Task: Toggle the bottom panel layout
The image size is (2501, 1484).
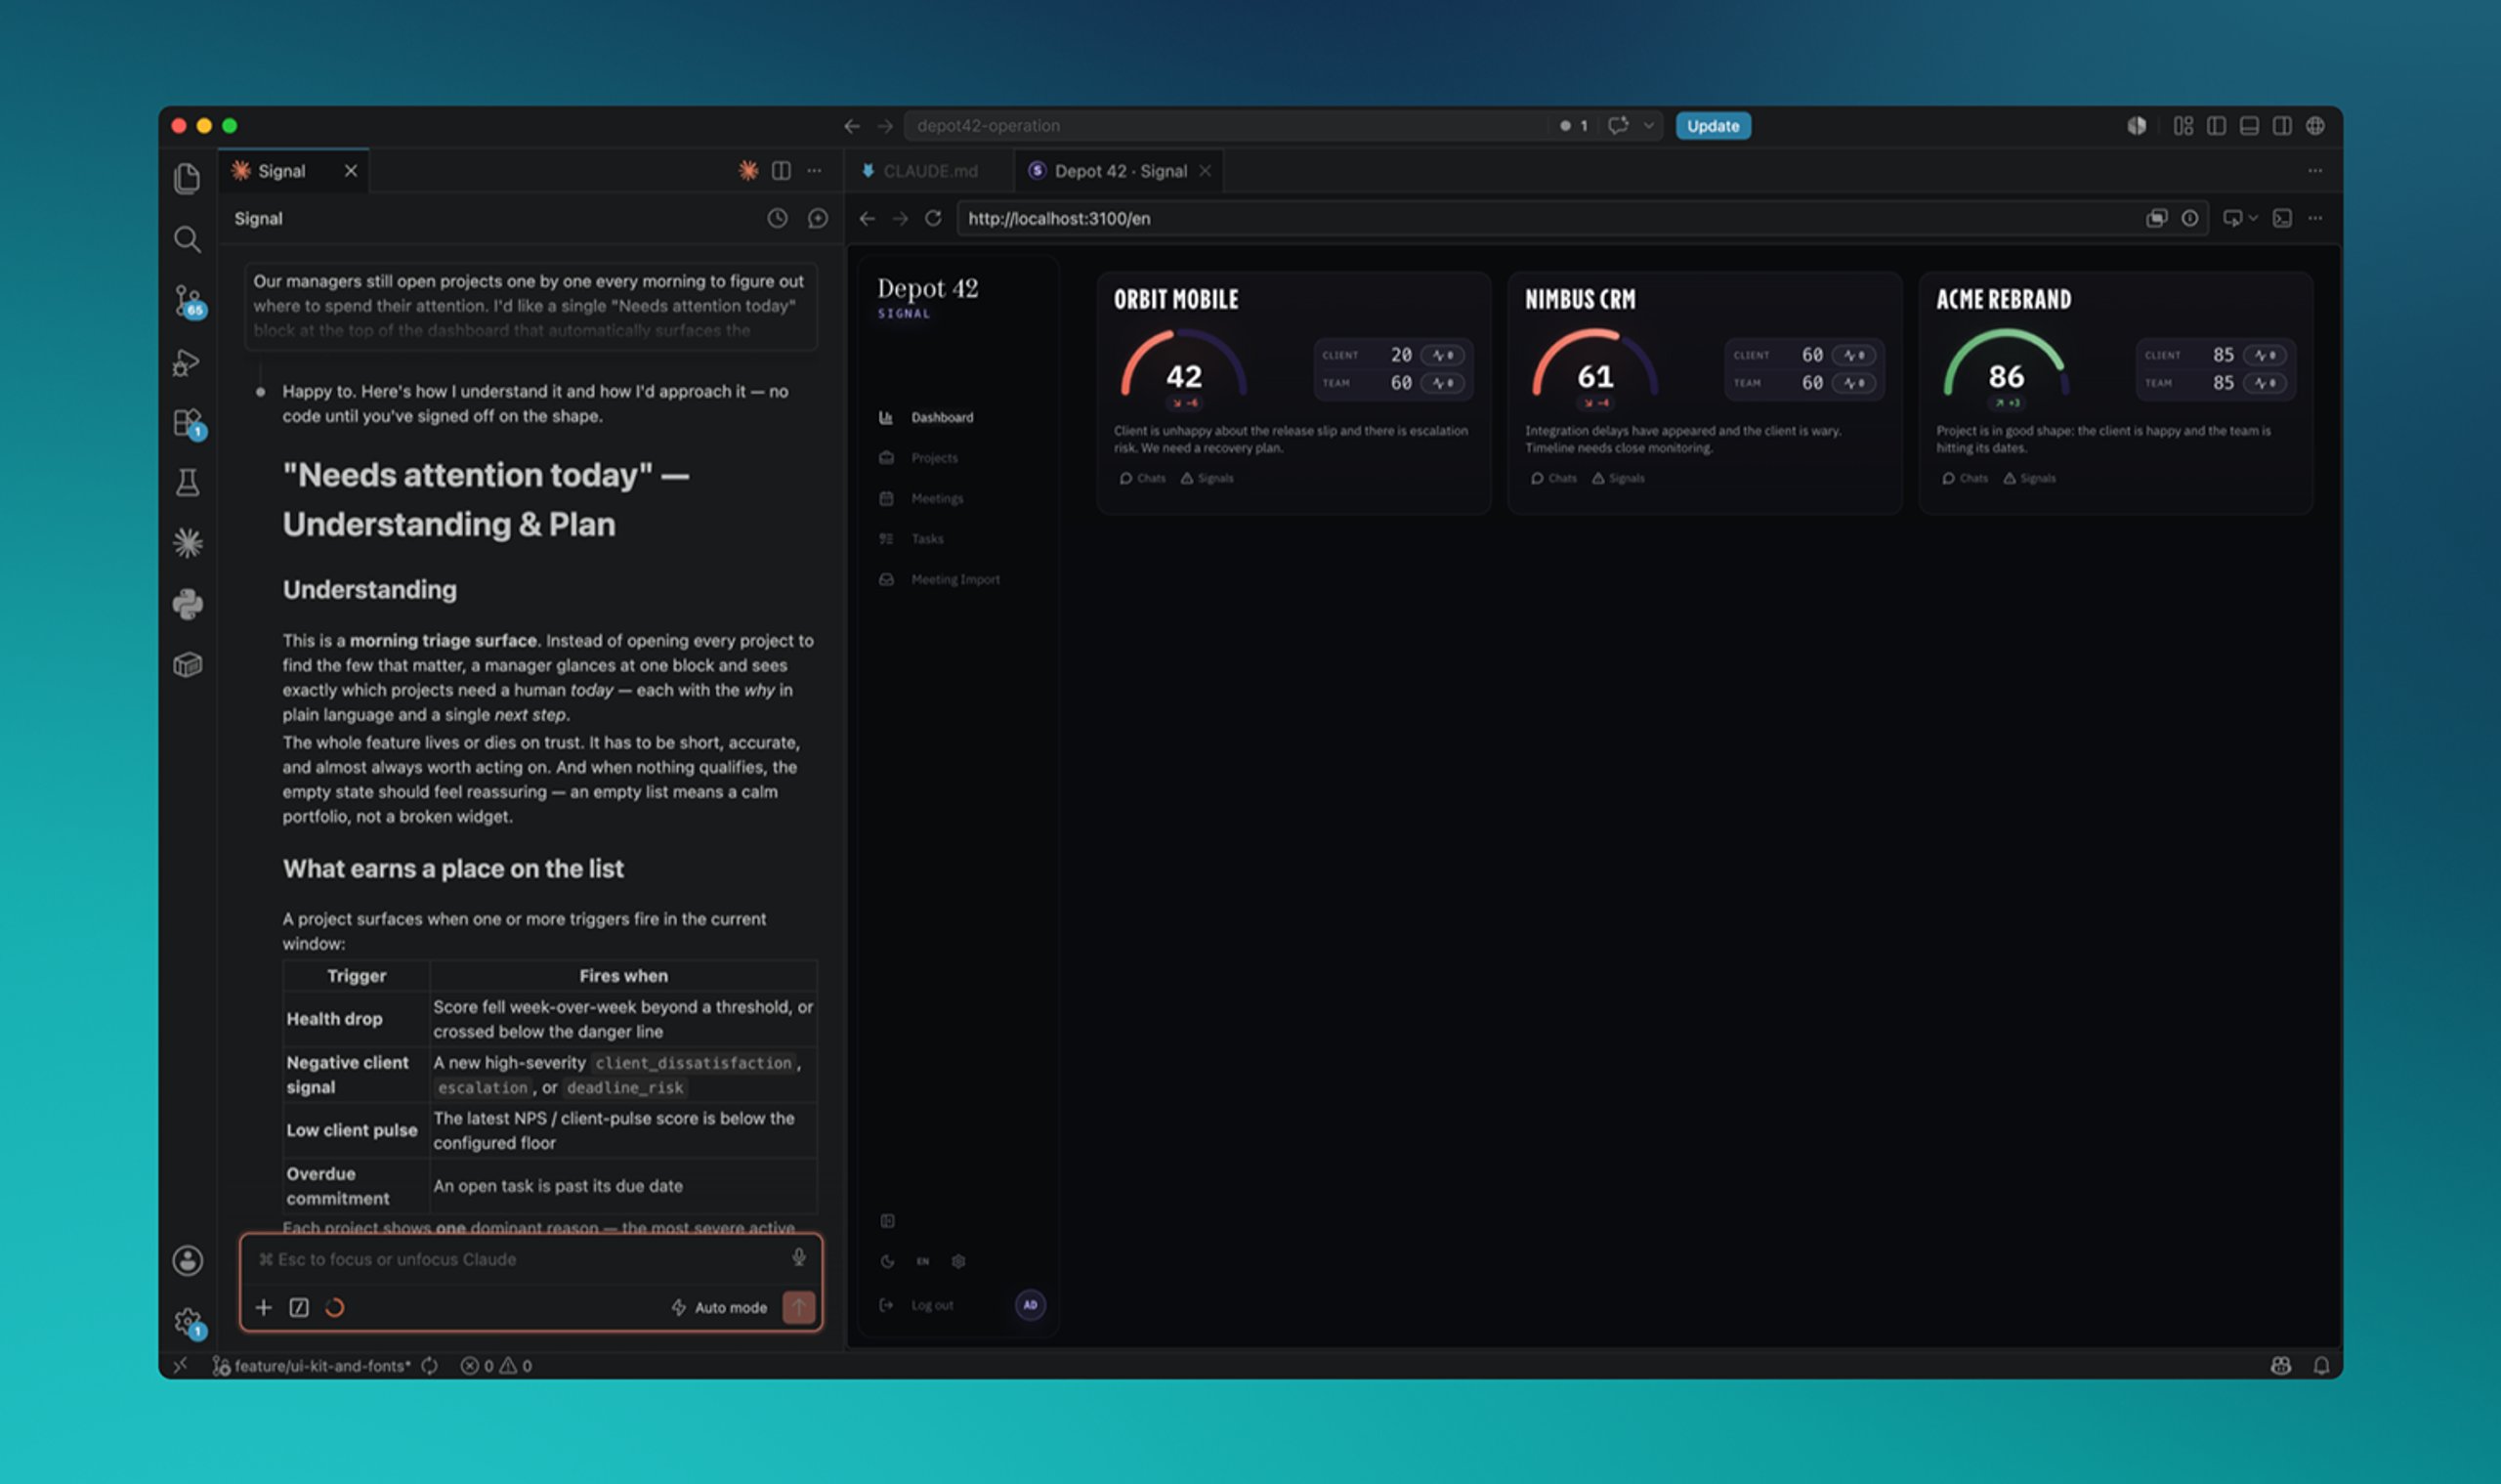Action: 2249,125
